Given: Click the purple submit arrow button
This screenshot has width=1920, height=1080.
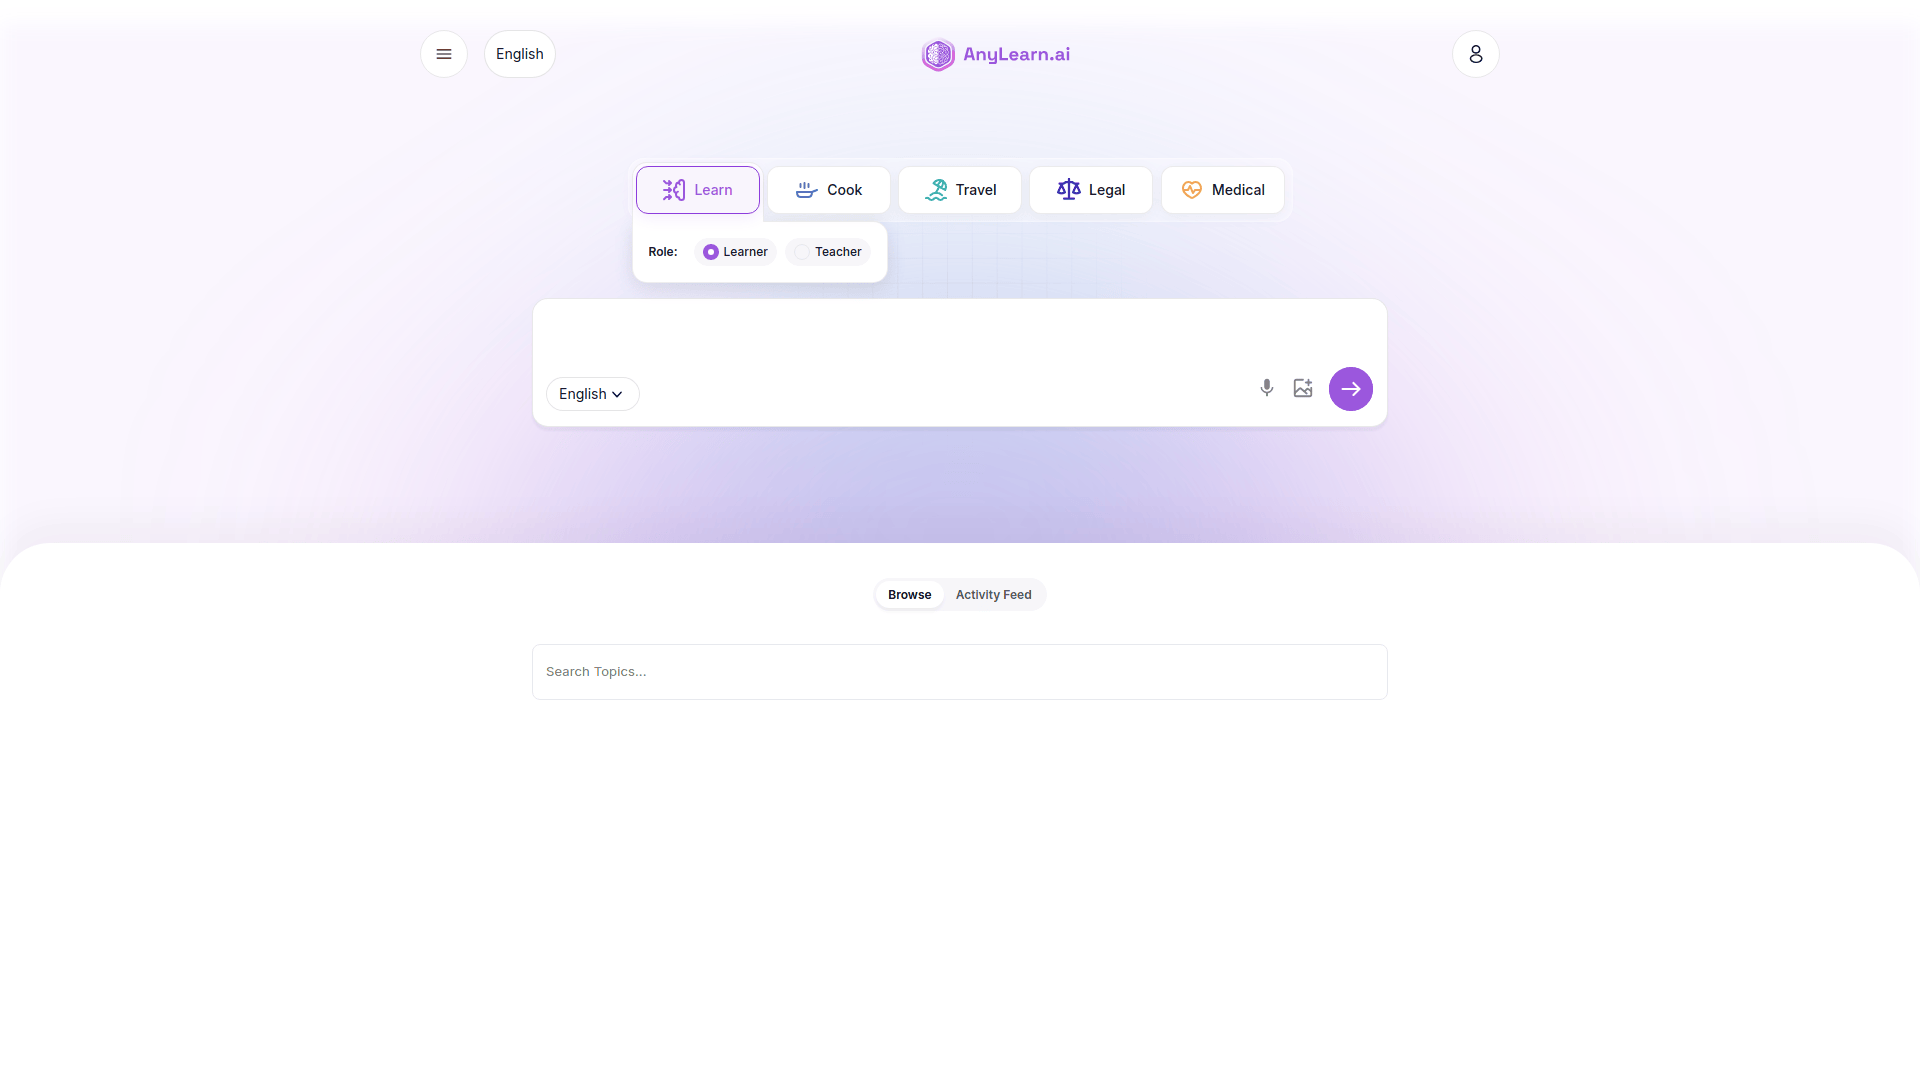Looking at the screenshot, I should (x=1349, y=388).
